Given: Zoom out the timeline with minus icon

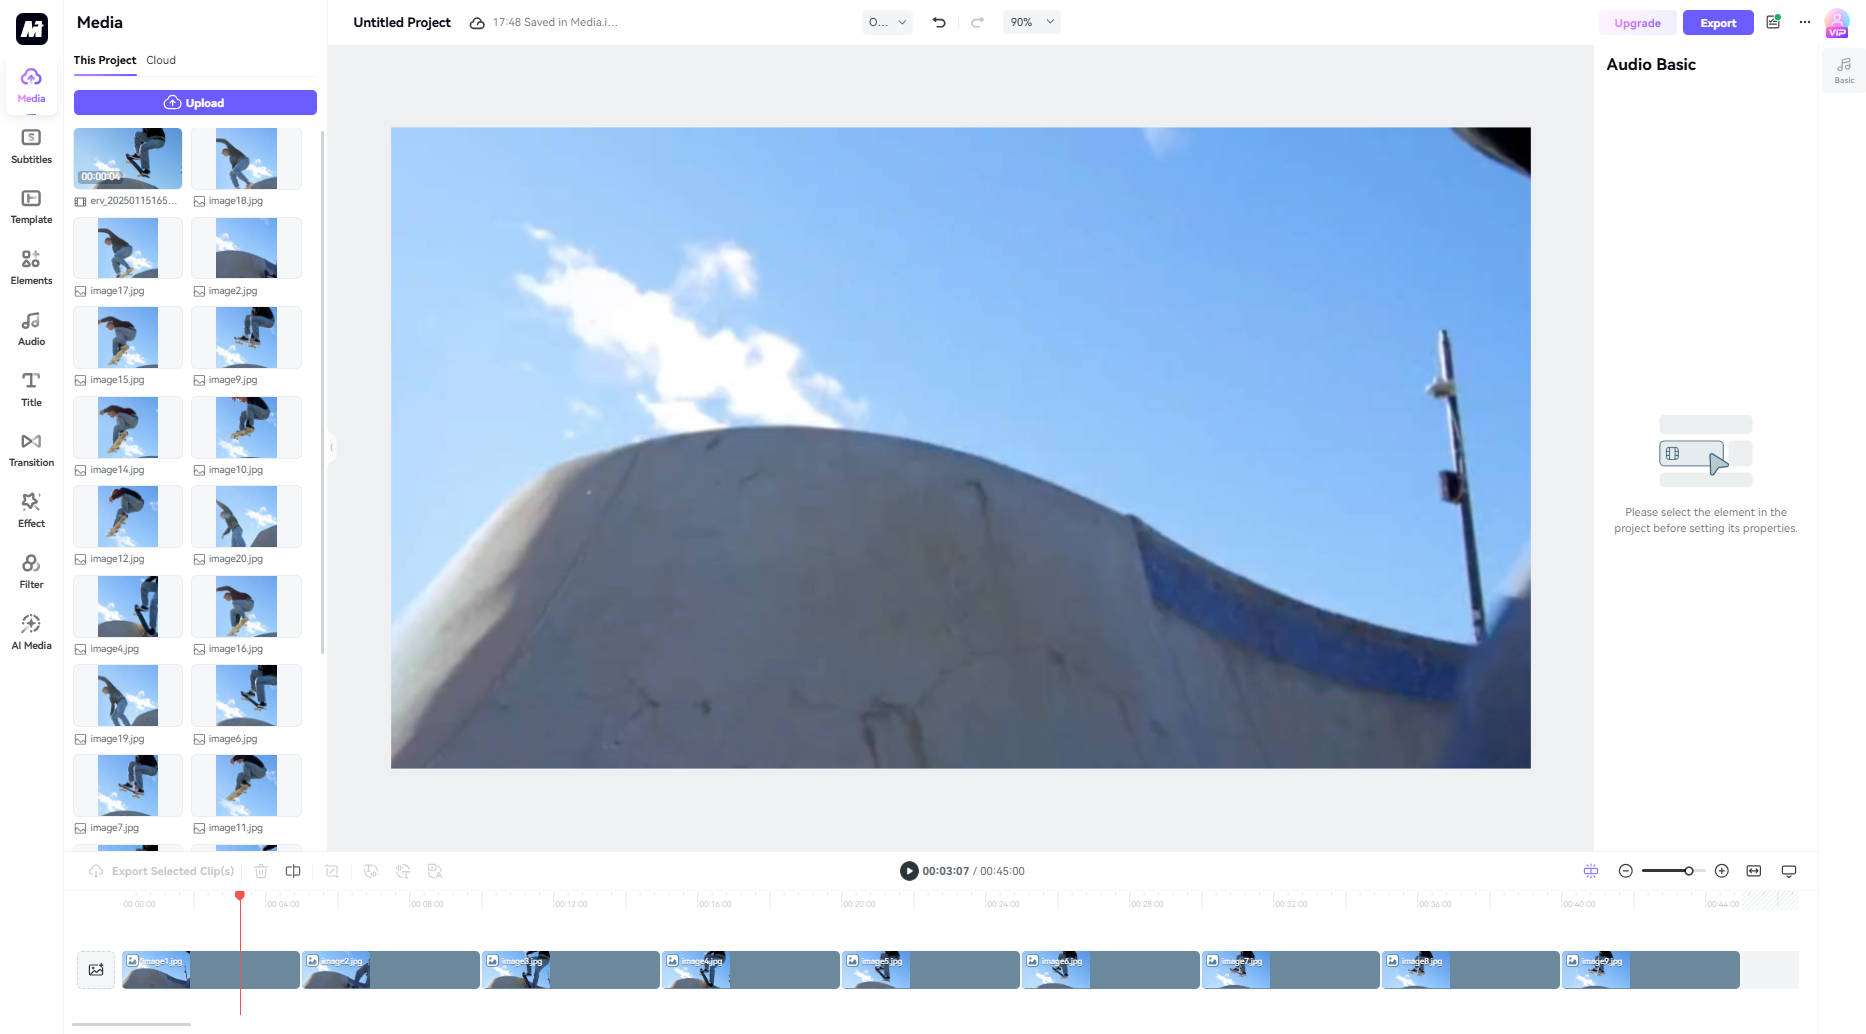Looking at the screenshot, I should [x=1626, y=871].
